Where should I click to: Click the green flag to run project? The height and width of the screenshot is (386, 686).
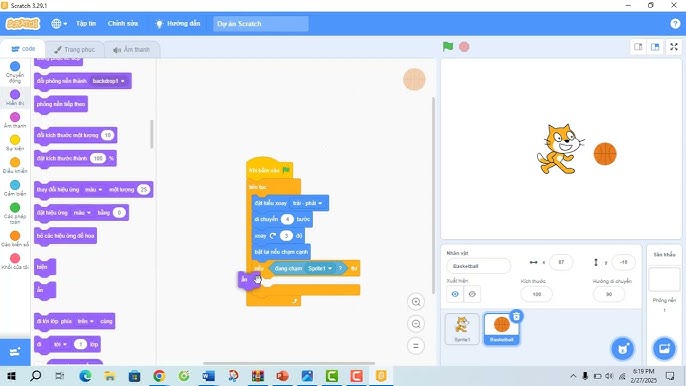(448, 46)
